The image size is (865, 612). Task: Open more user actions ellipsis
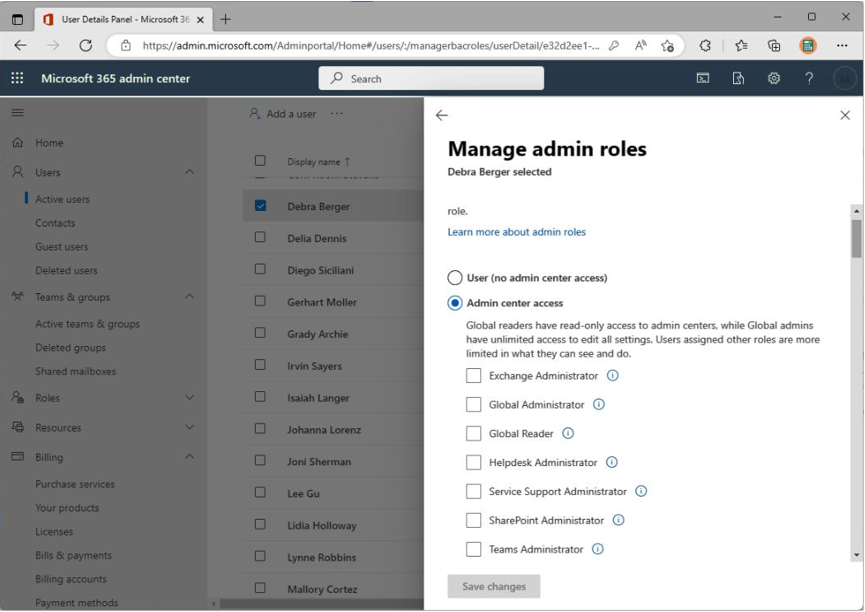coord(337,114)
